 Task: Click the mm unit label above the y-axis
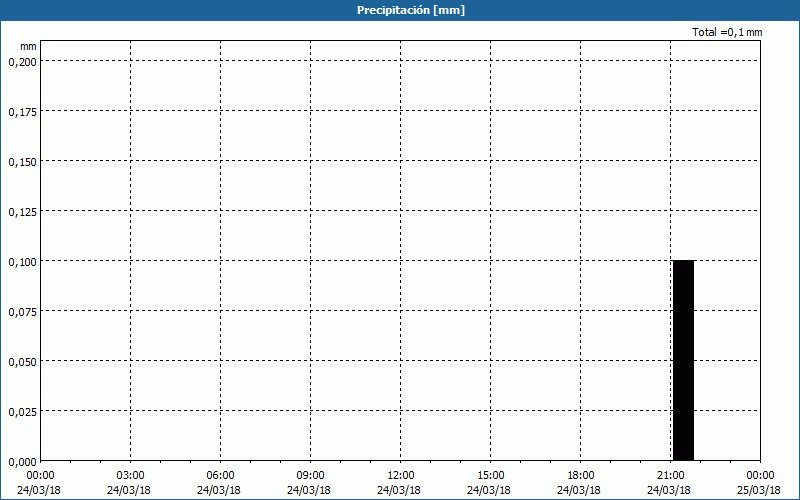pos(29,46)
